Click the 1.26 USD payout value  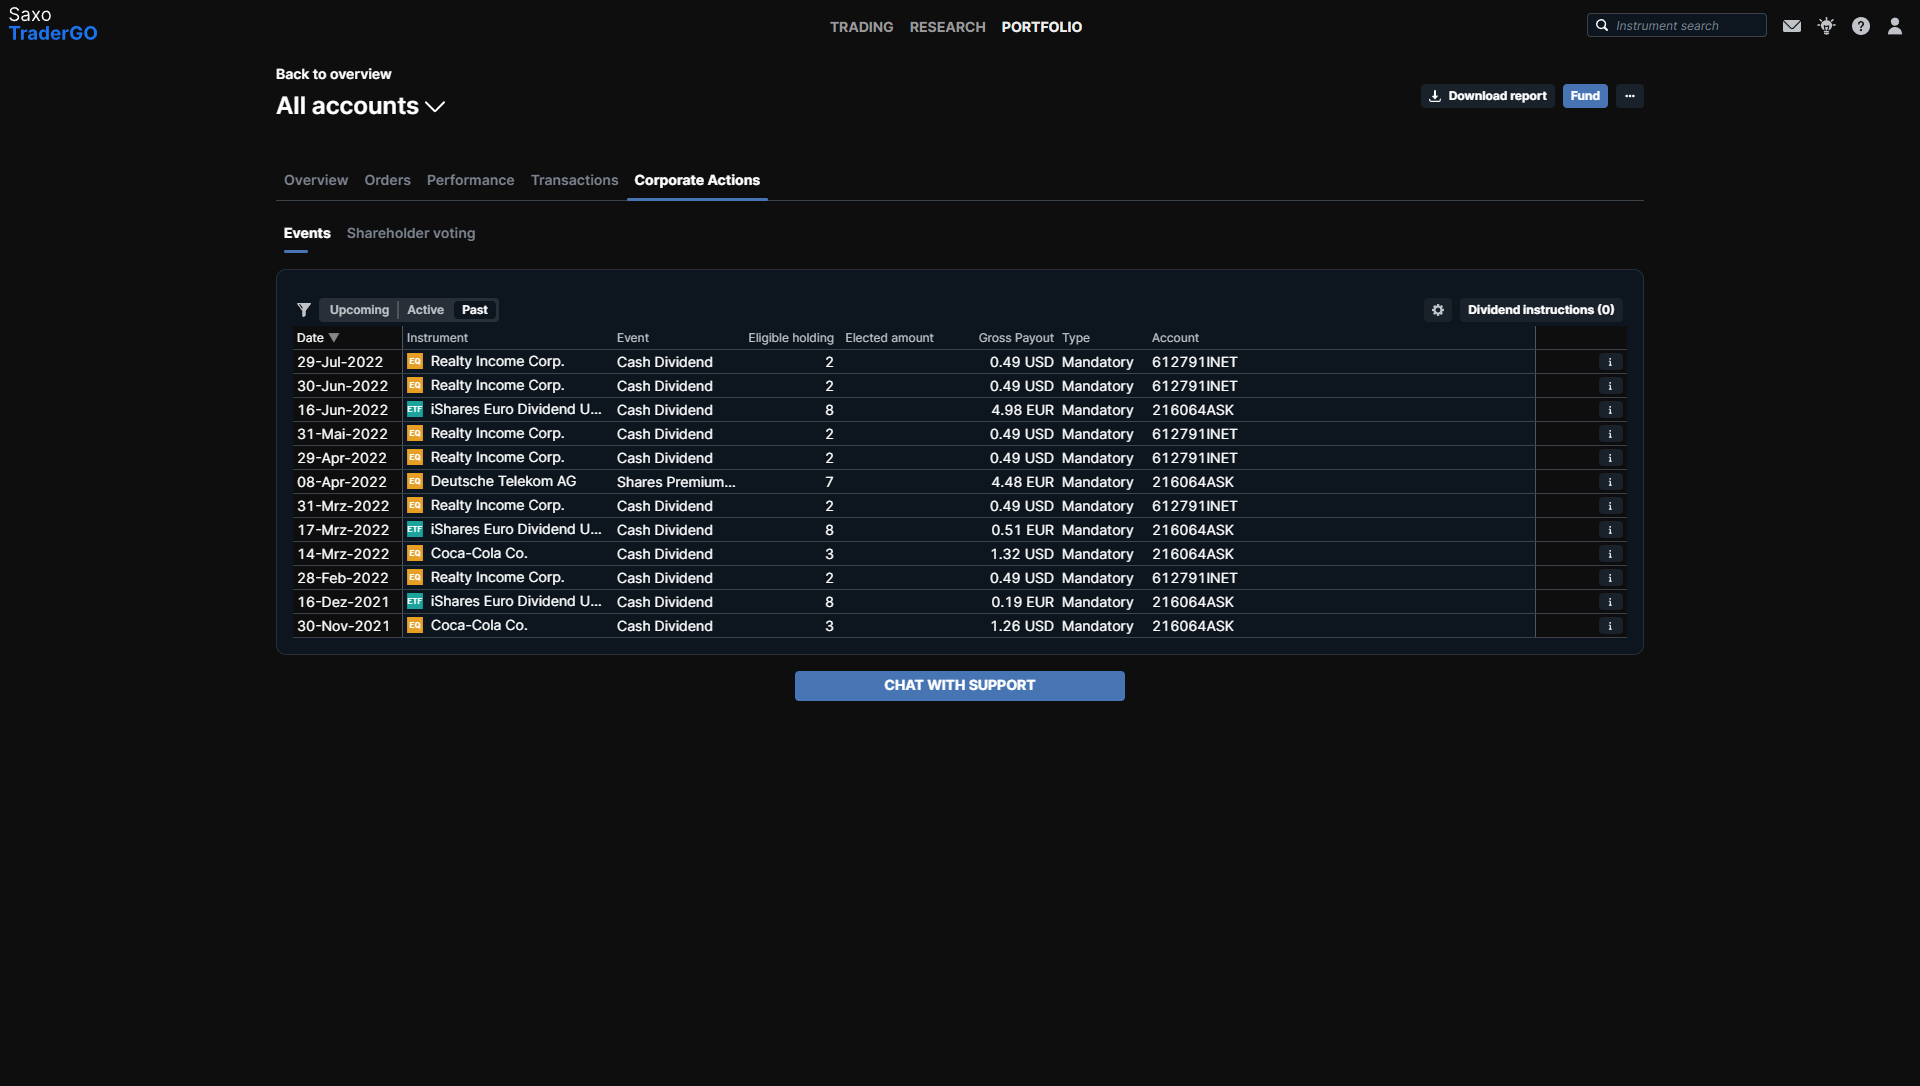click(1022, 626)
